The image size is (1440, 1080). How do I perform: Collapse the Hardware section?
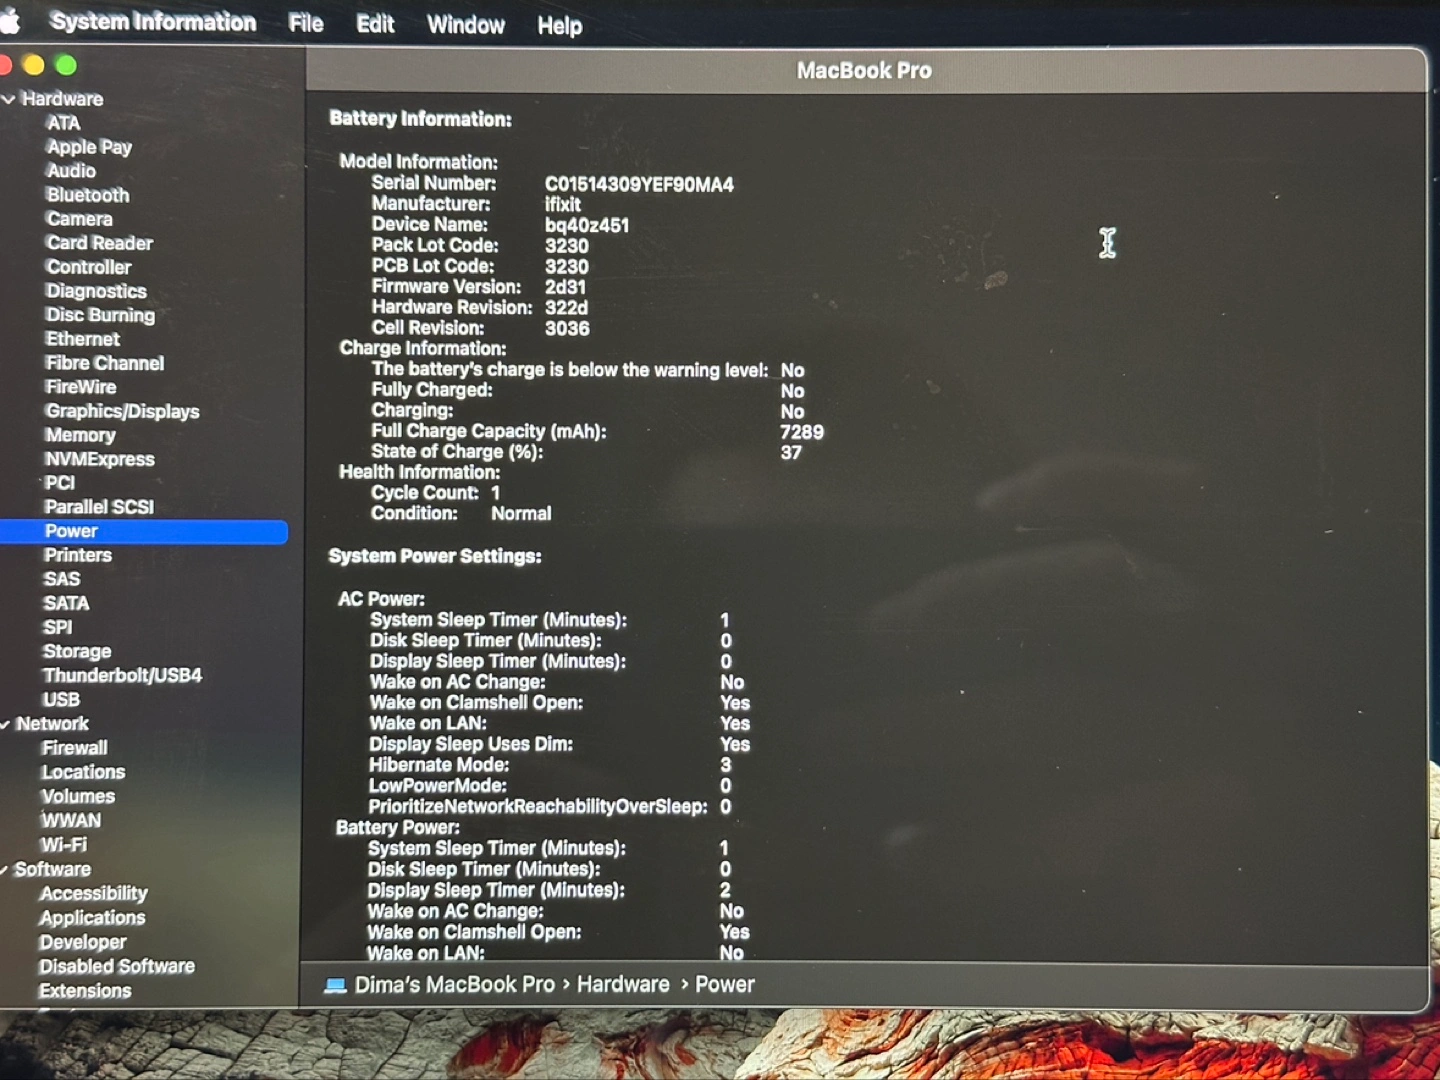9,99
